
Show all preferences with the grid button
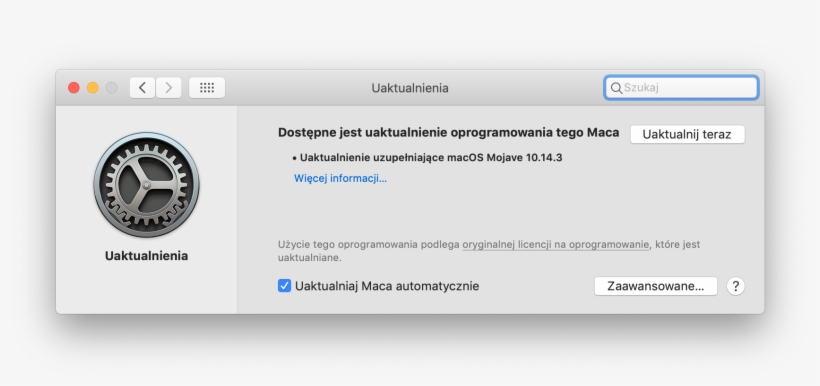[x=207, y=88]
